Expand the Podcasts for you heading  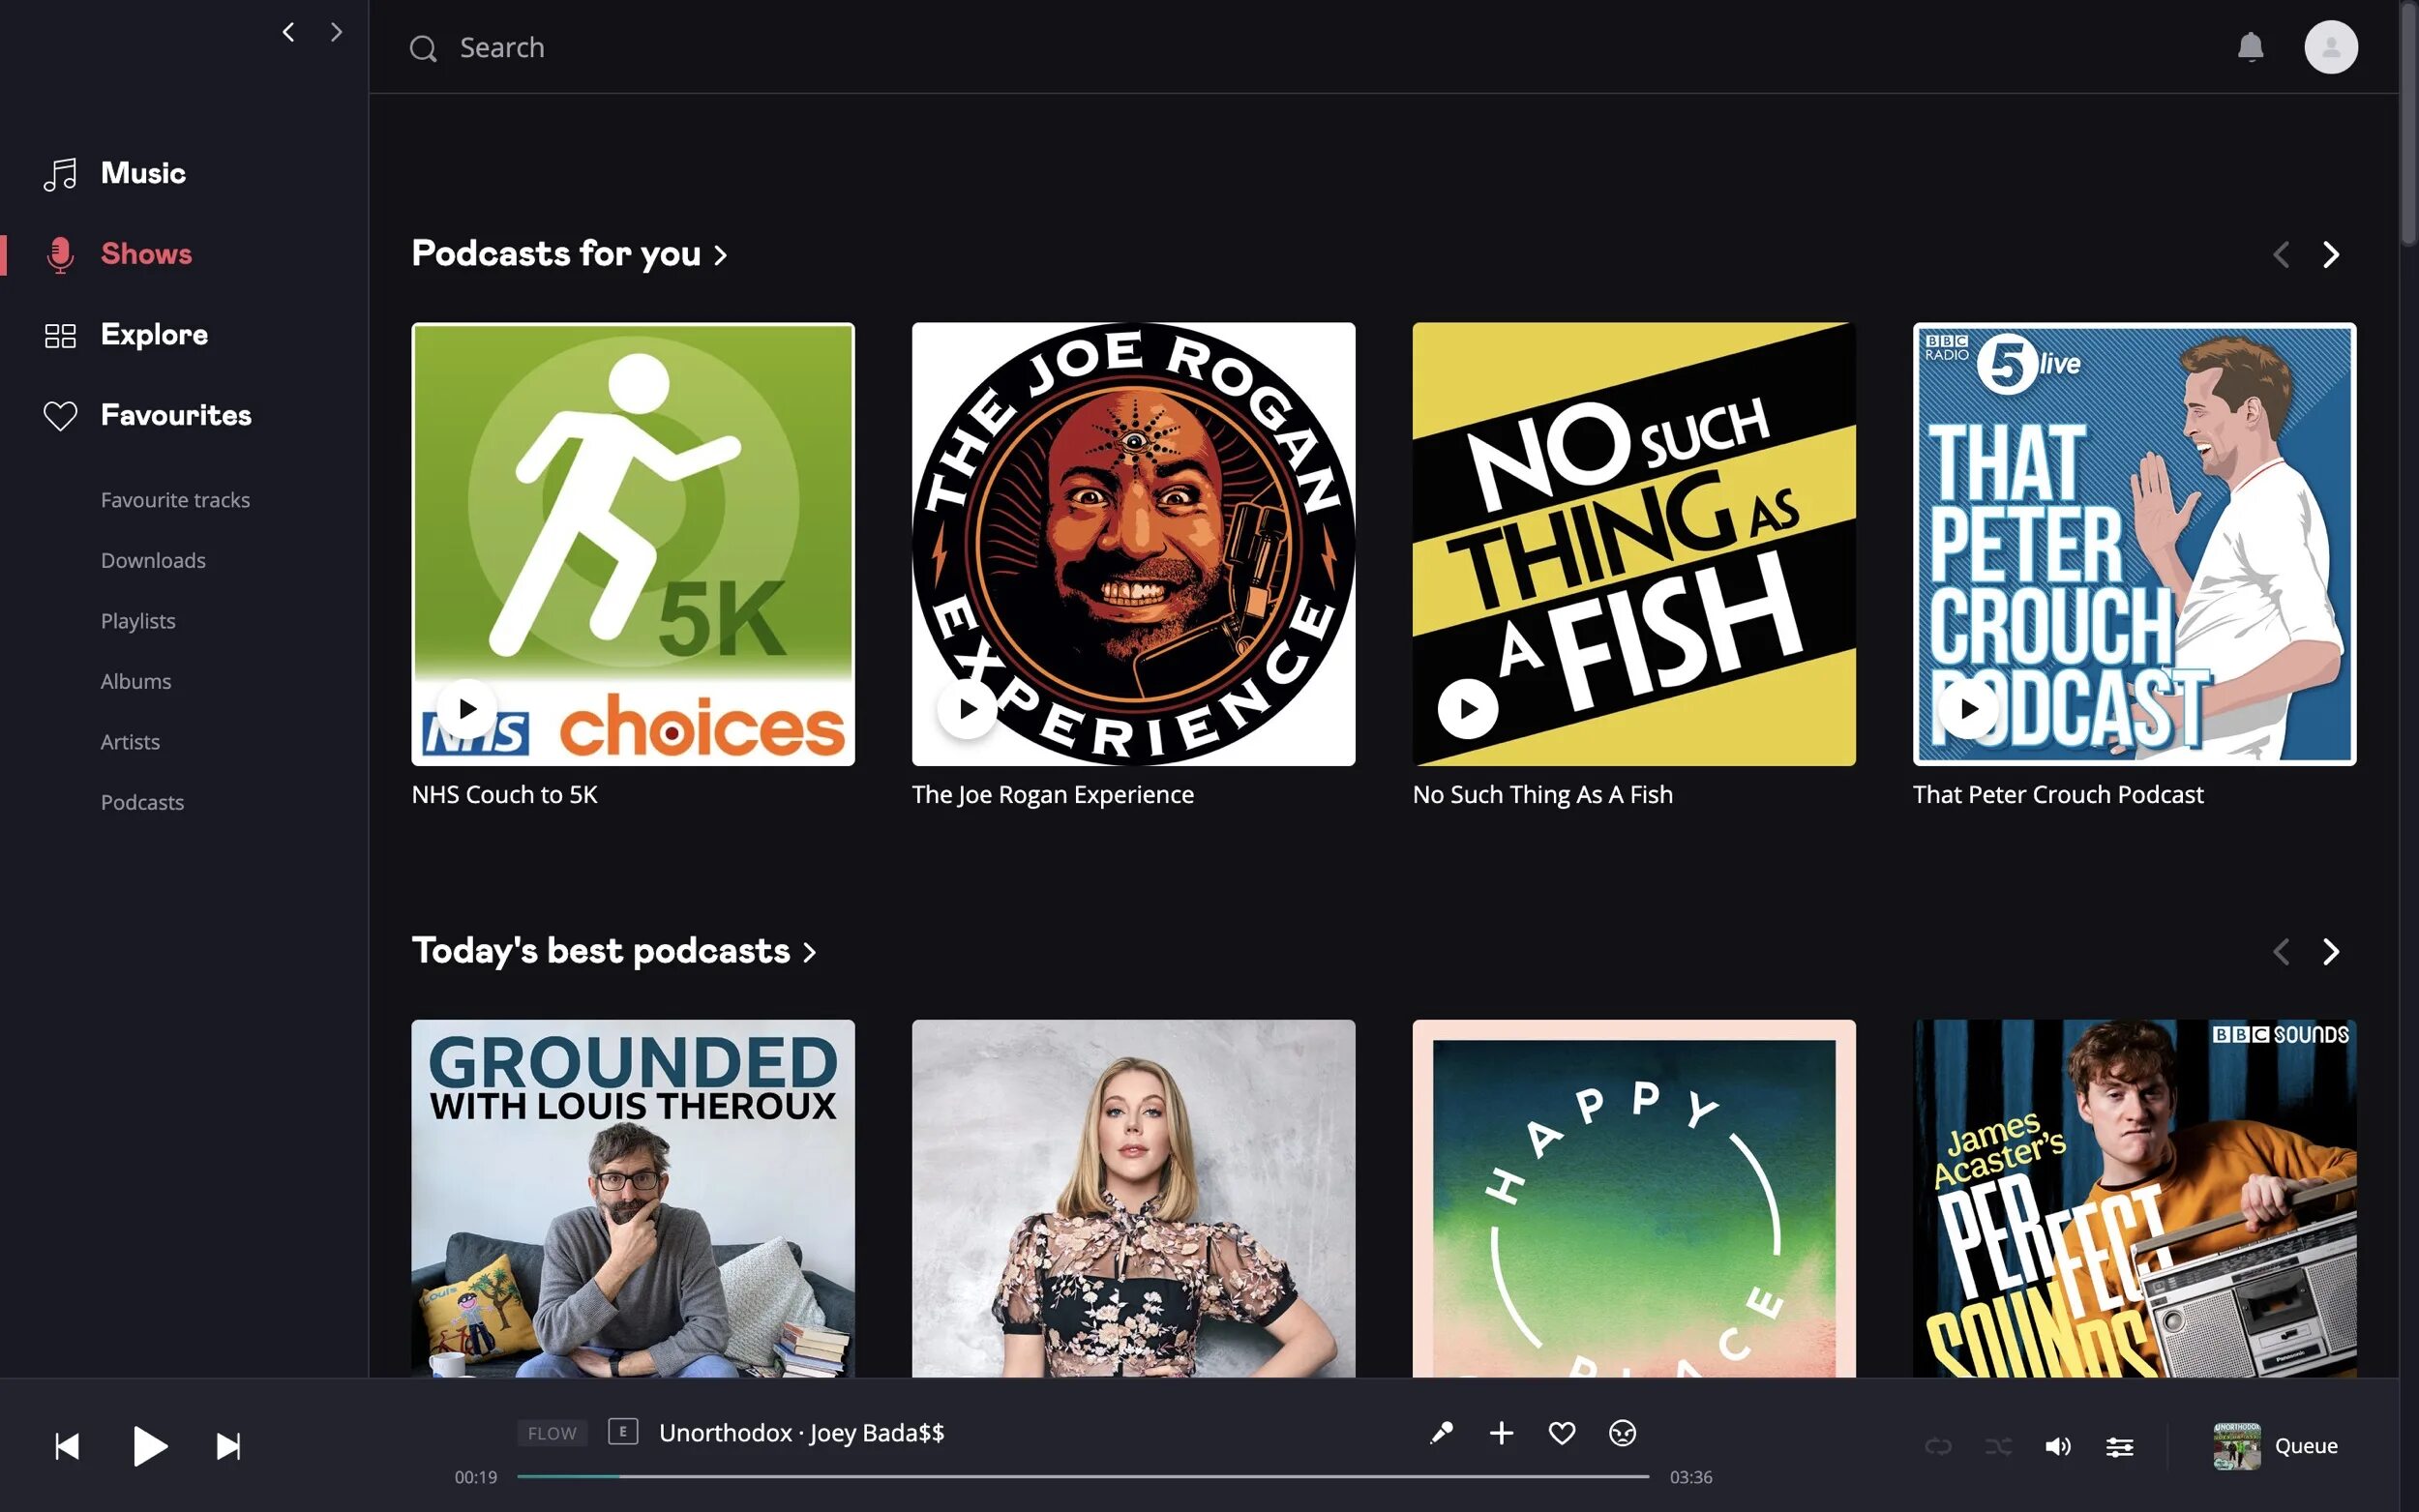click(x=569, y=254)
